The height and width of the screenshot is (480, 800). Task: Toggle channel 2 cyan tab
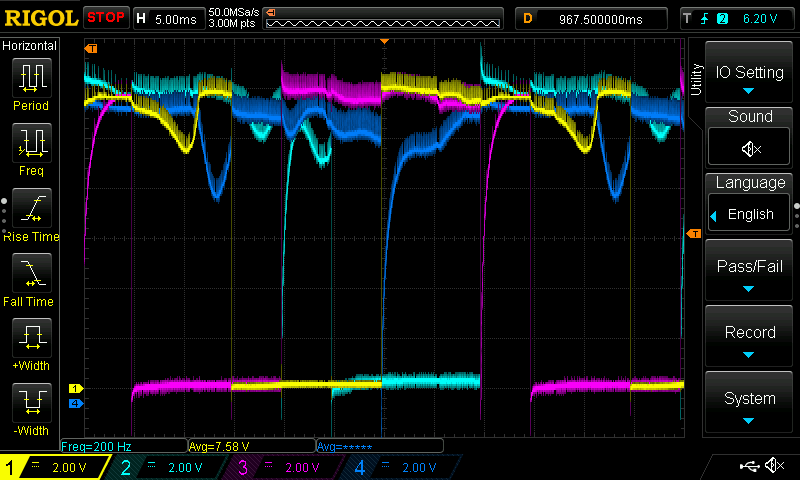tap(170, 467)
